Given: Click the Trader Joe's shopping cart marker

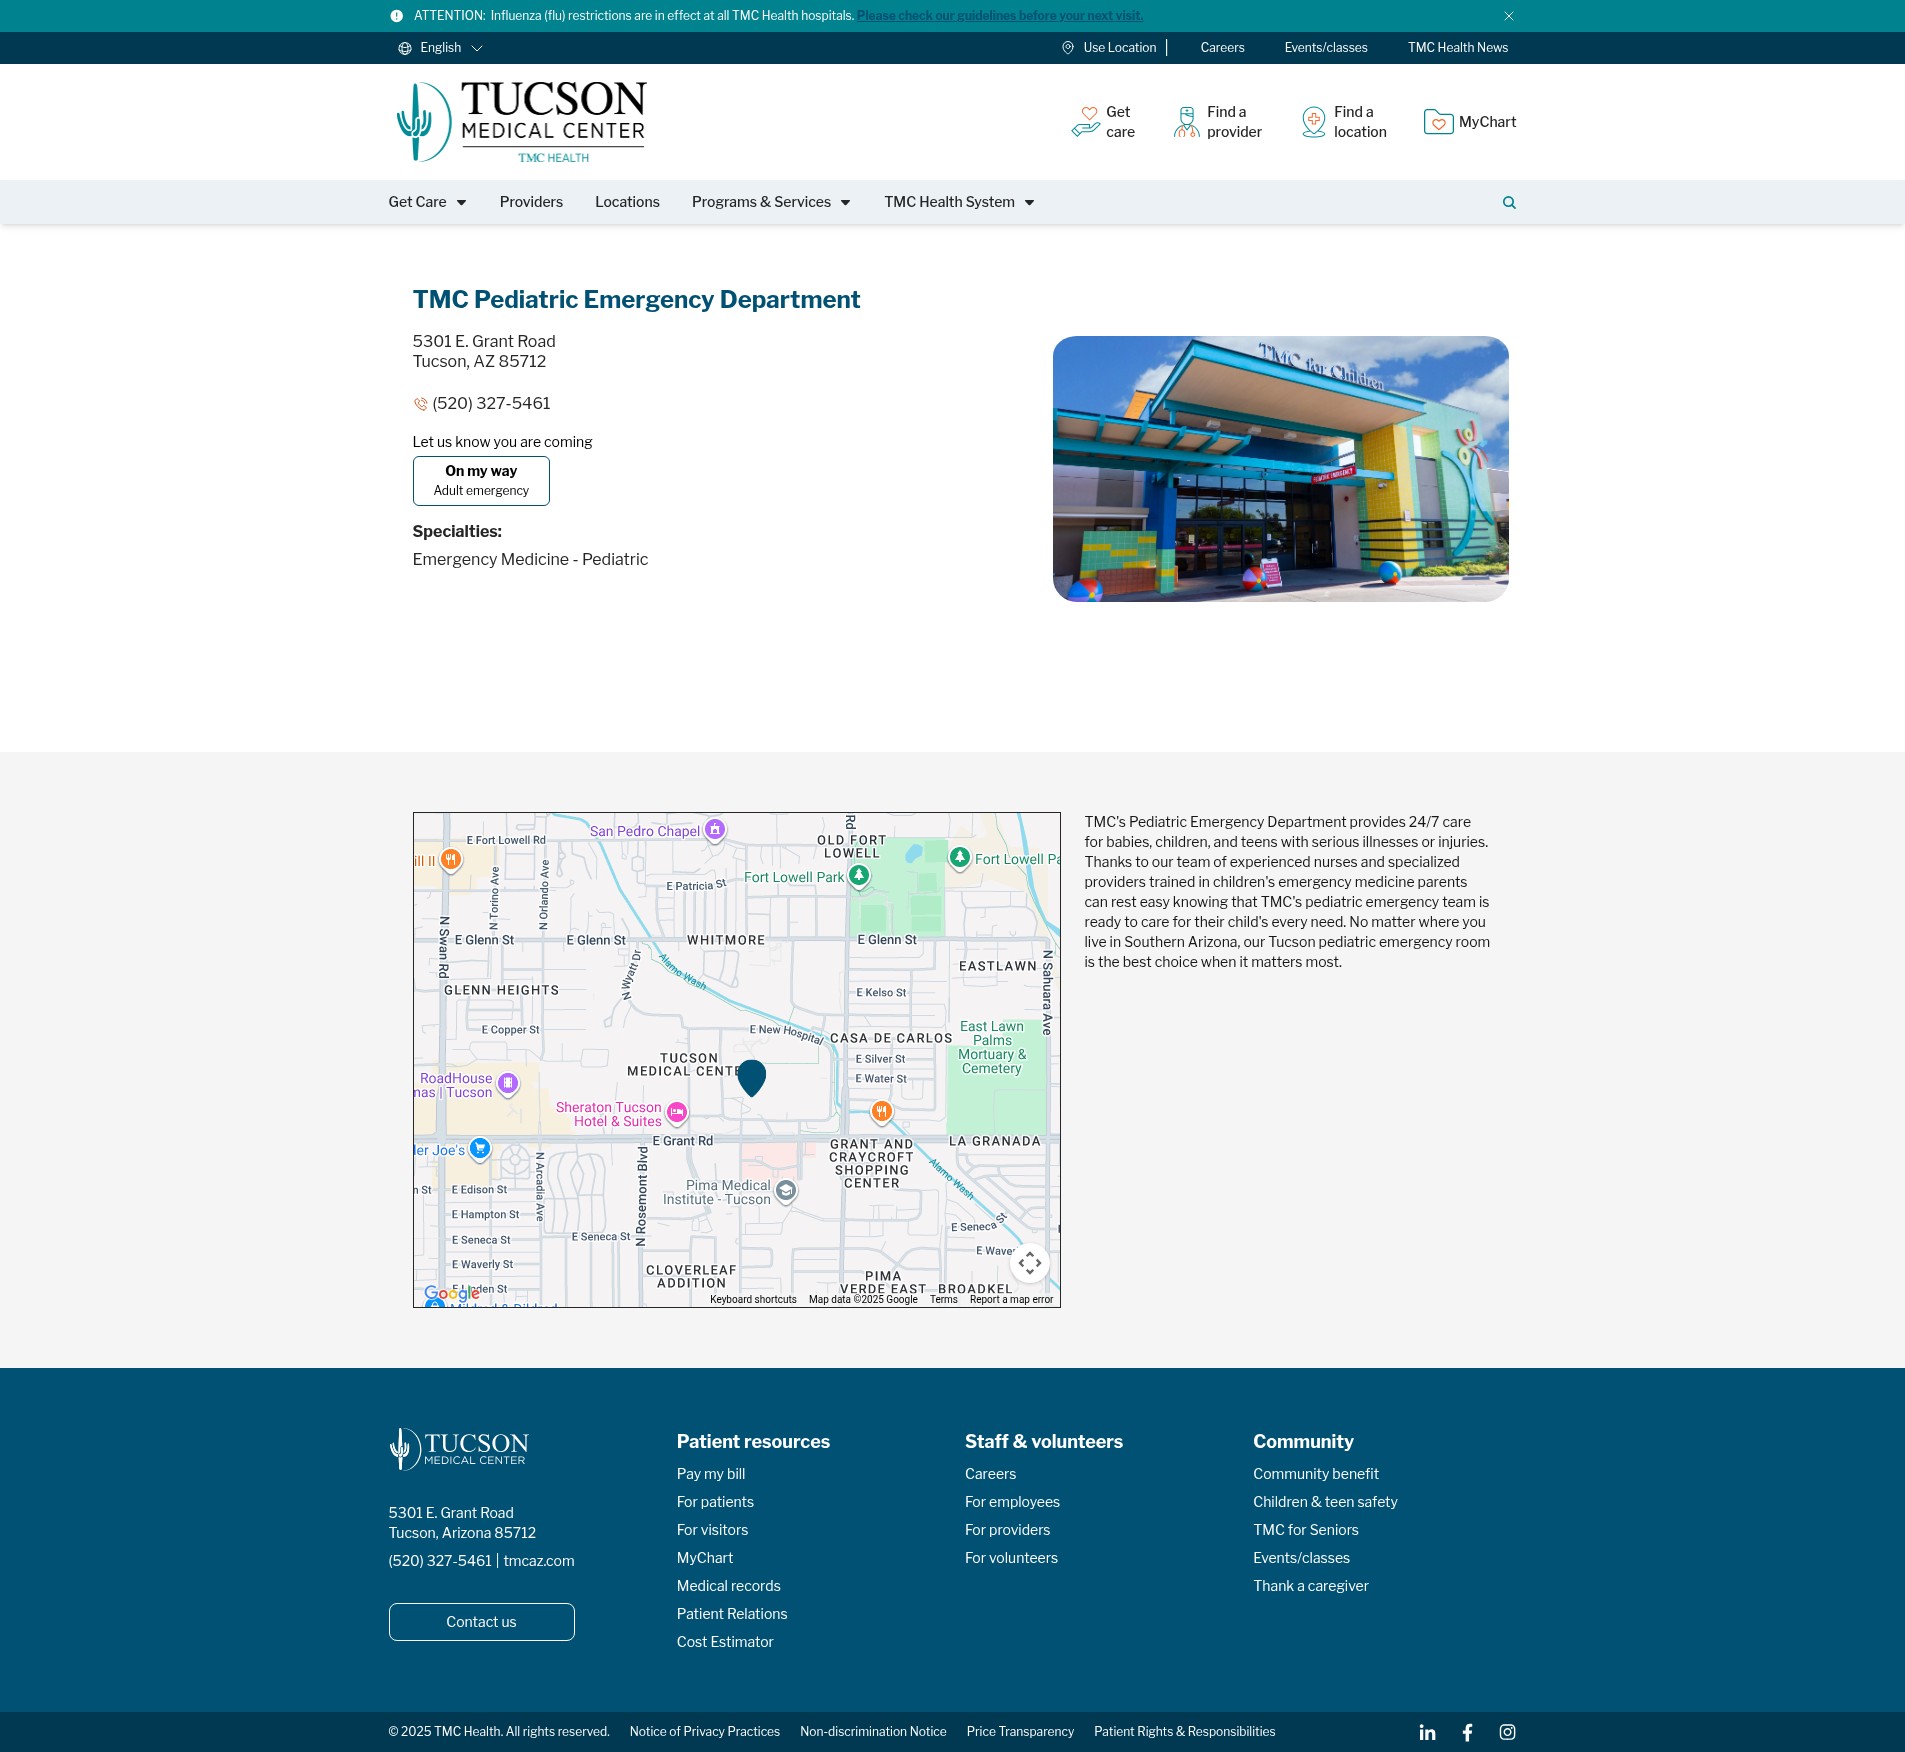Looking at the screenshot, I should (x=480, y=1149).
